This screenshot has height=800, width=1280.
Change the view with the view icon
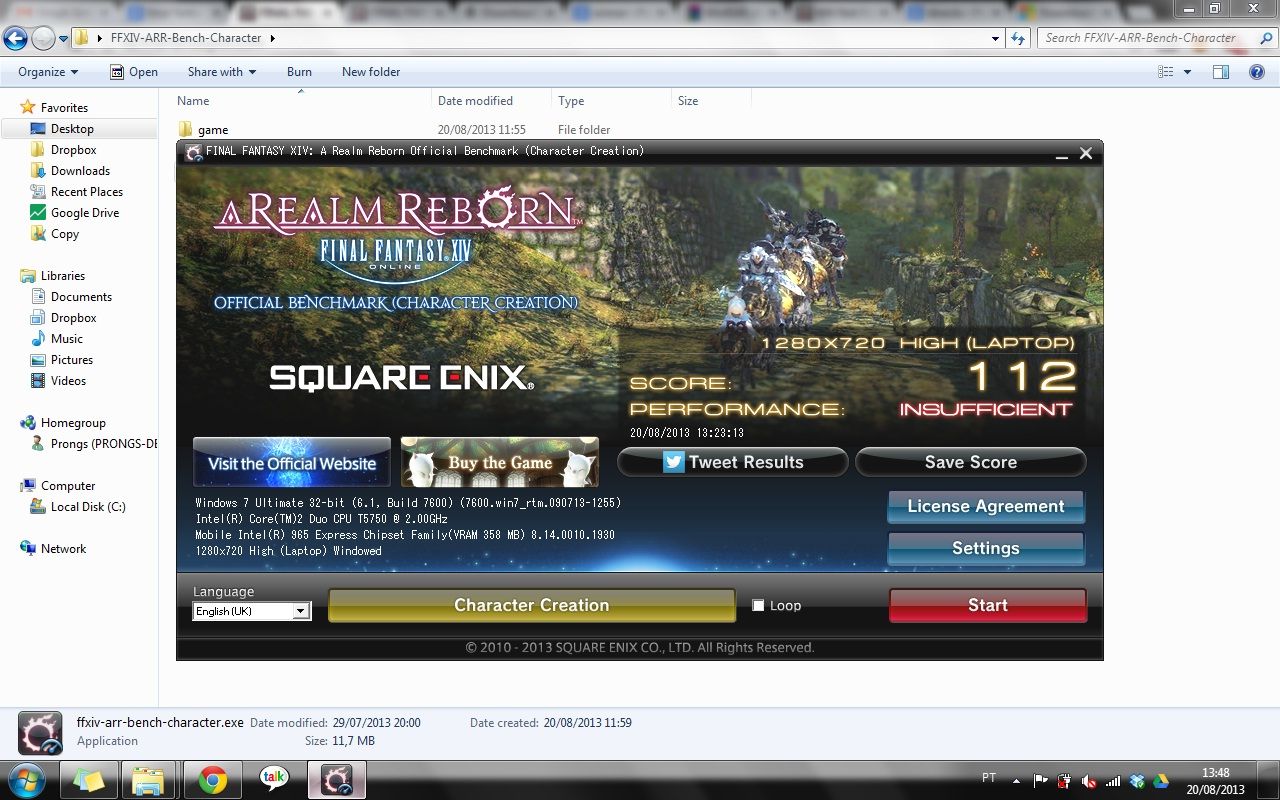pyautogui.click(x=1165, y=72)
